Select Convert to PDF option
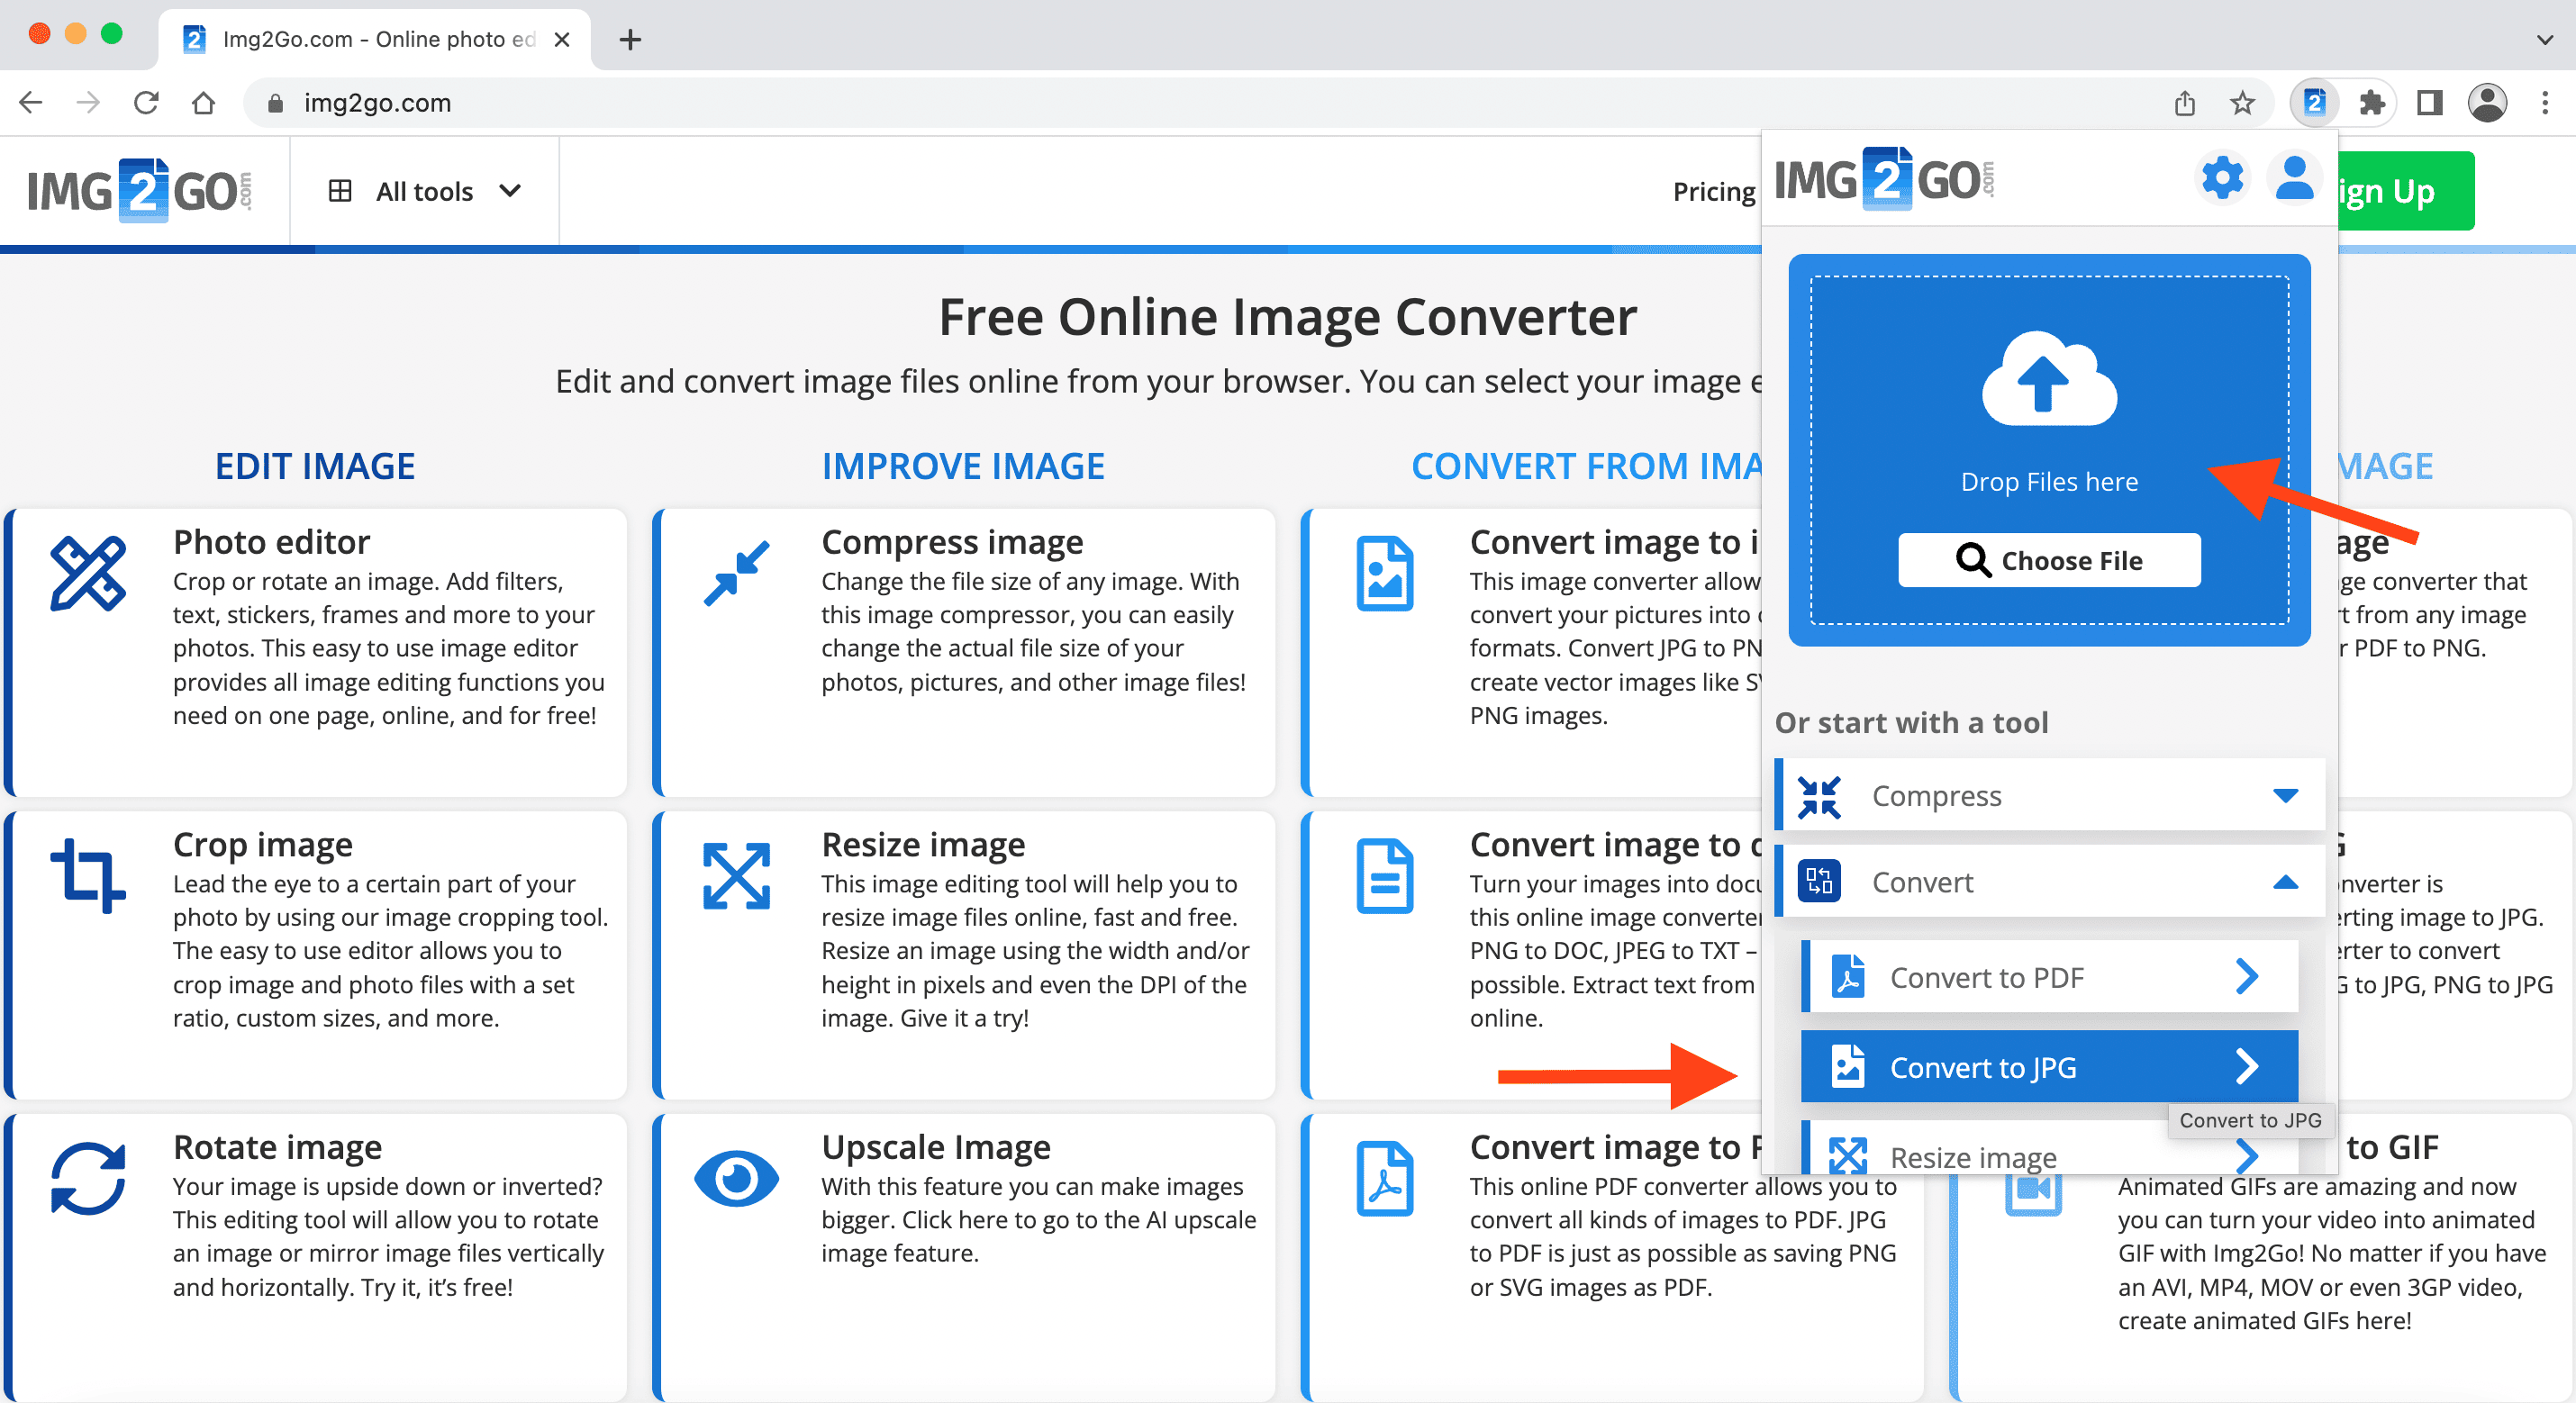The width and height of the screenshot is (2576, 1403). click(2044, 976)
